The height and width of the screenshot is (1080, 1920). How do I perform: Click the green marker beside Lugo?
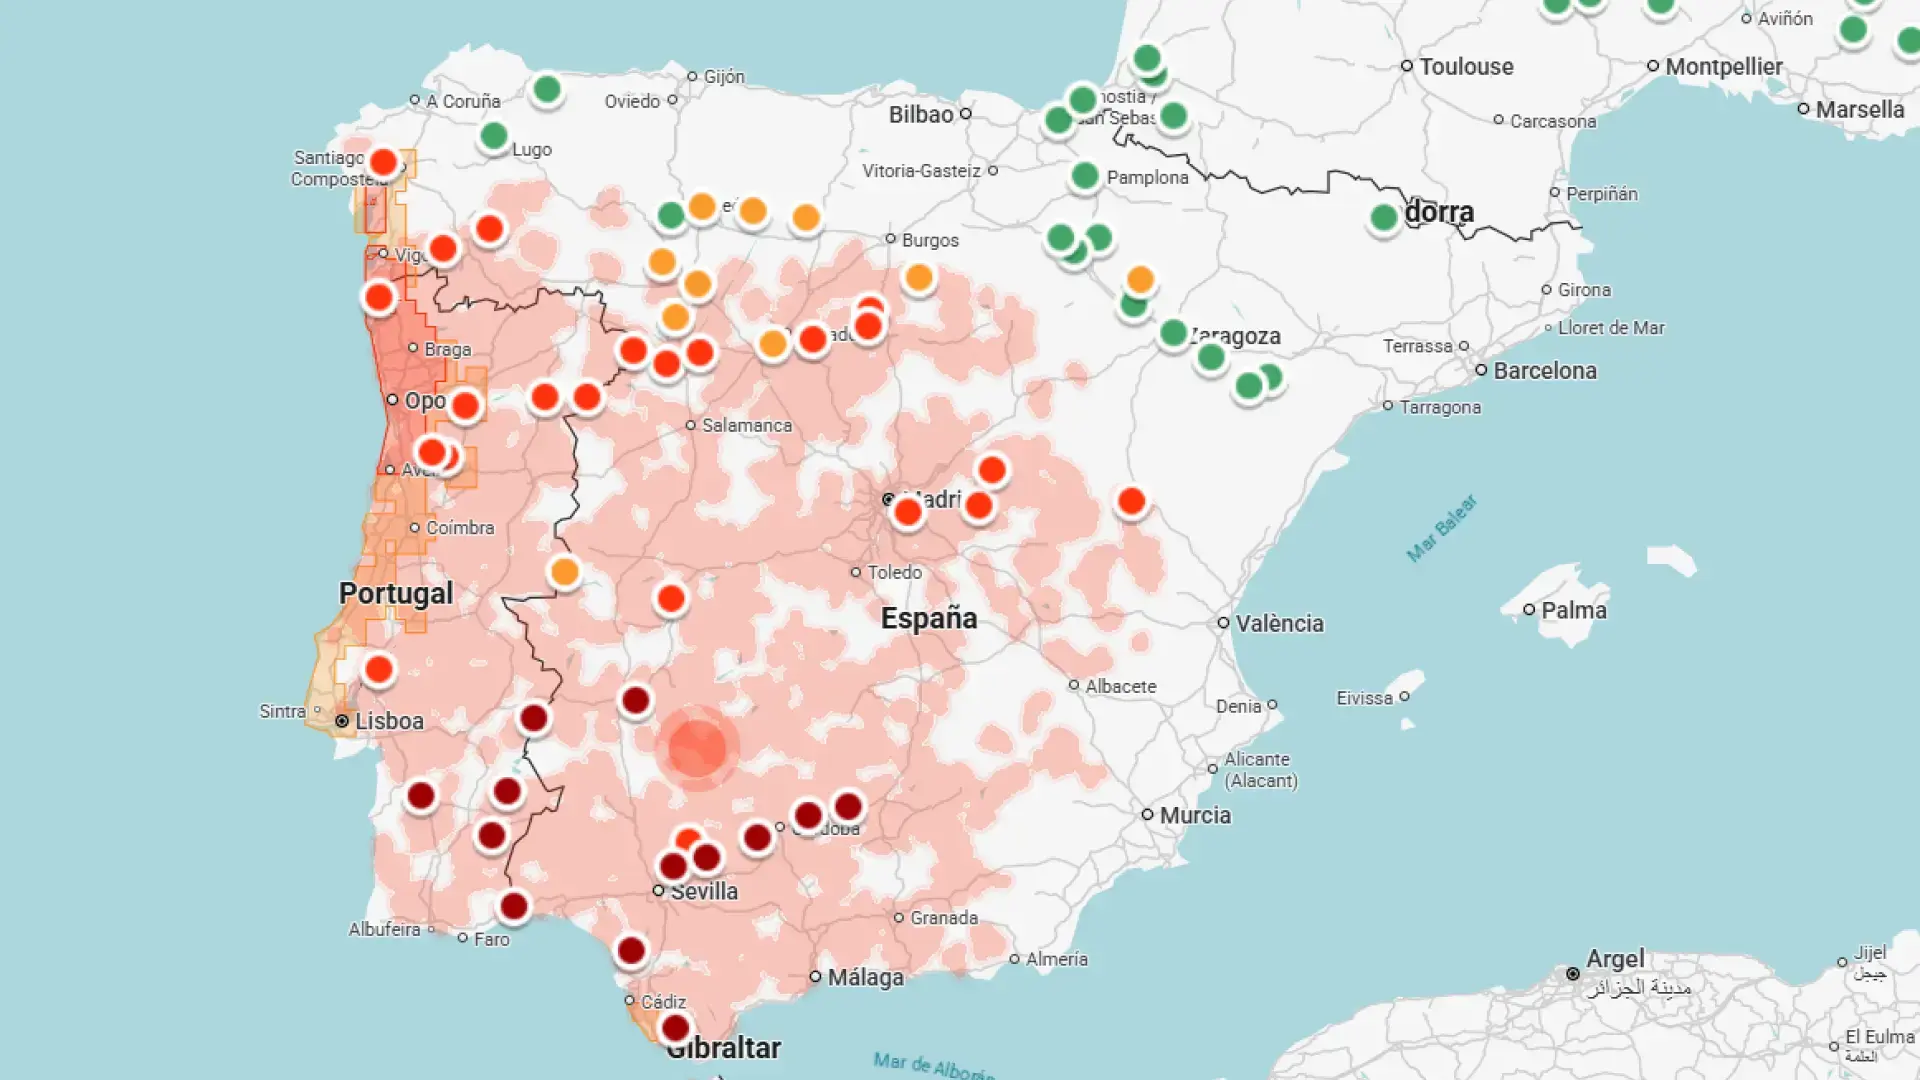click(493, 136)
